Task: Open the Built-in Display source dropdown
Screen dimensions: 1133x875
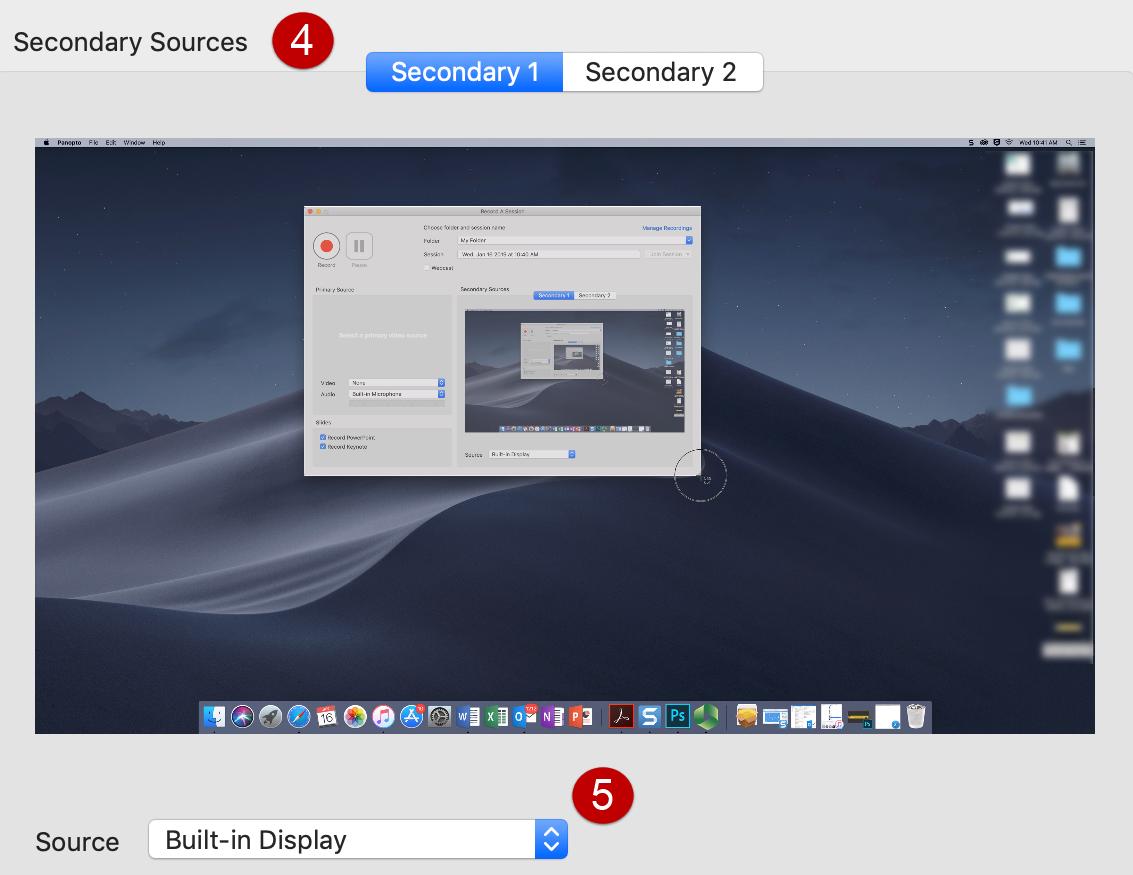Action: coord(358,840)
